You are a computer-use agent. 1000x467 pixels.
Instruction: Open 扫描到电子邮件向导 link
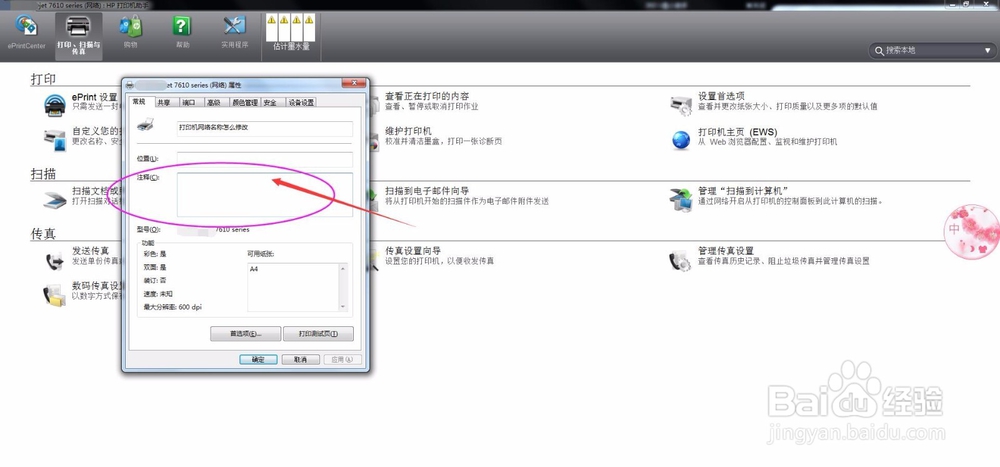(427, 191)
